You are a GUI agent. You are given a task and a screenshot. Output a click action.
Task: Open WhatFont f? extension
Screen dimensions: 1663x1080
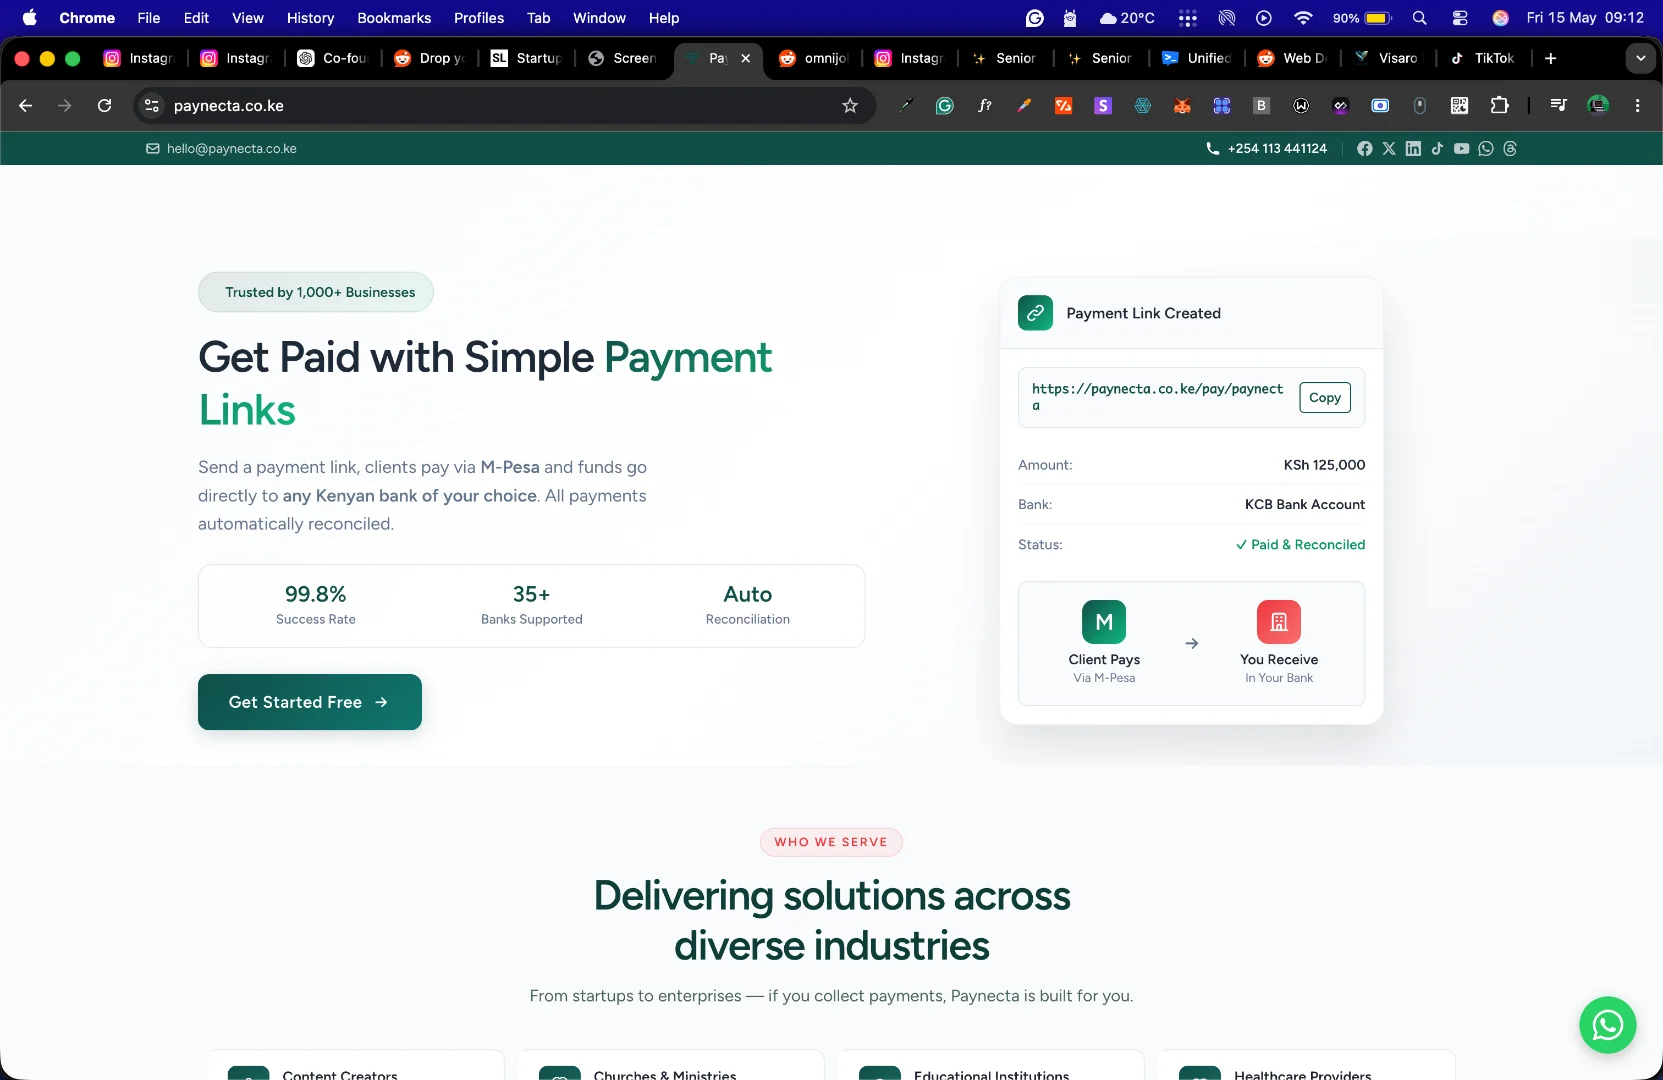(x=984, y=105)
